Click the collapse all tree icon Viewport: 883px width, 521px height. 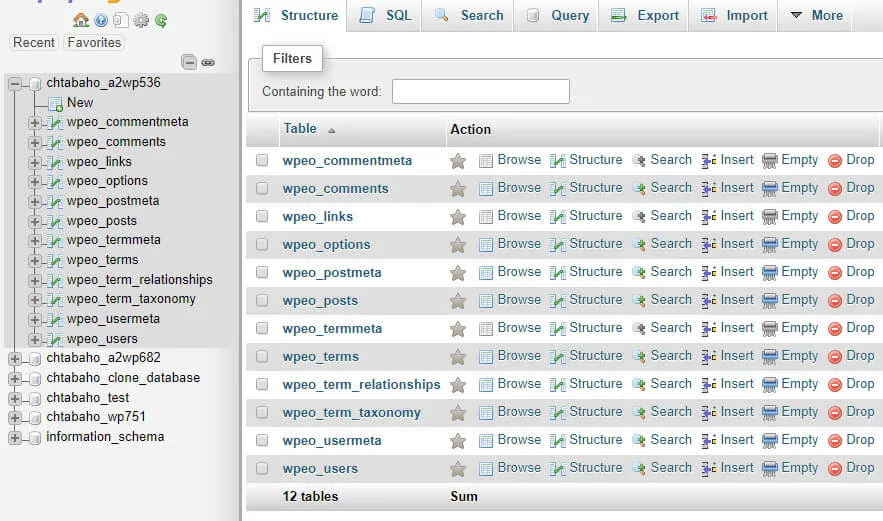click(189, 62)
